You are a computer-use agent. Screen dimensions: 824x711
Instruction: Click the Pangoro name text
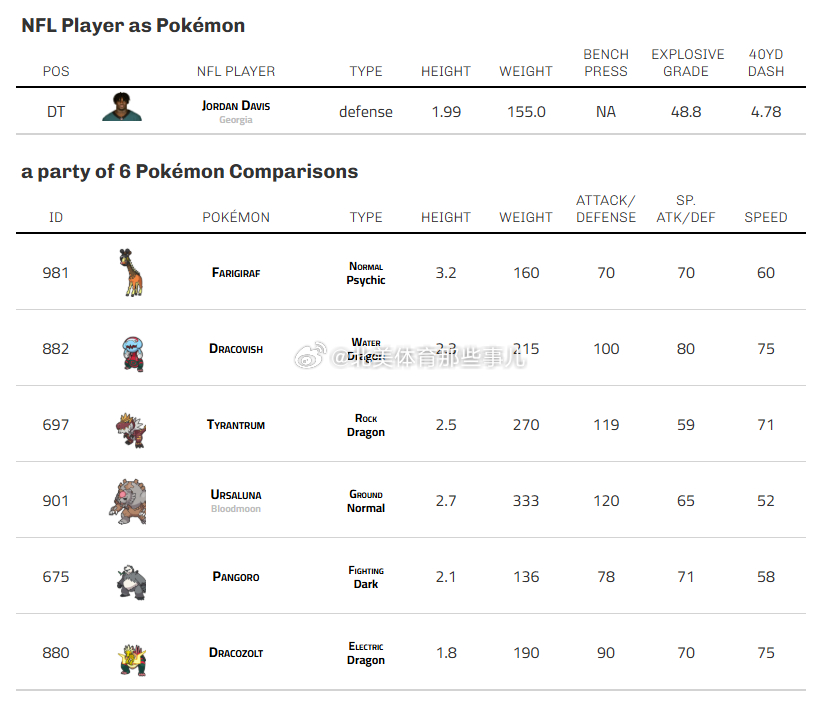click(x=236, y=577)
